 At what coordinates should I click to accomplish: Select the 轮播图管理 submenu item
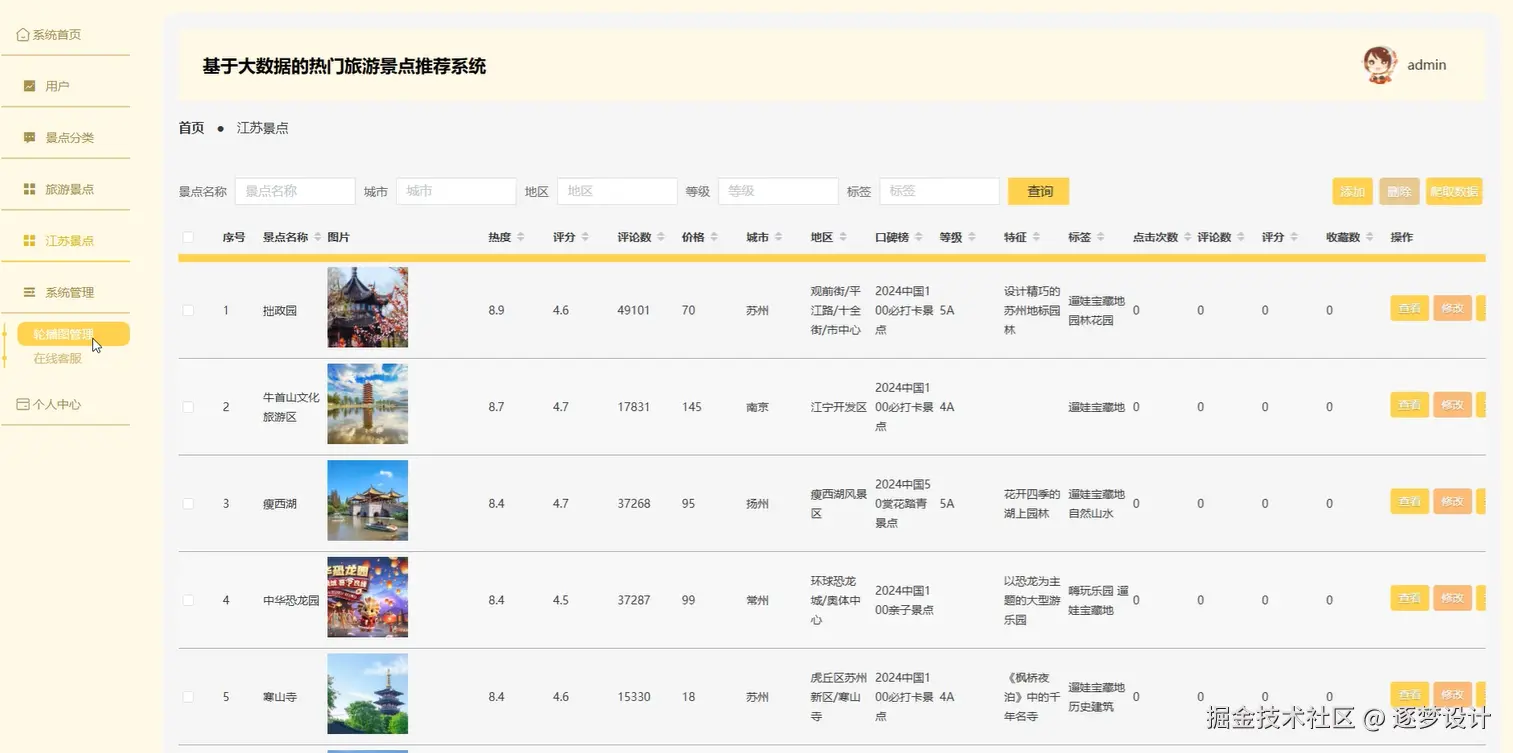point(73,334)
